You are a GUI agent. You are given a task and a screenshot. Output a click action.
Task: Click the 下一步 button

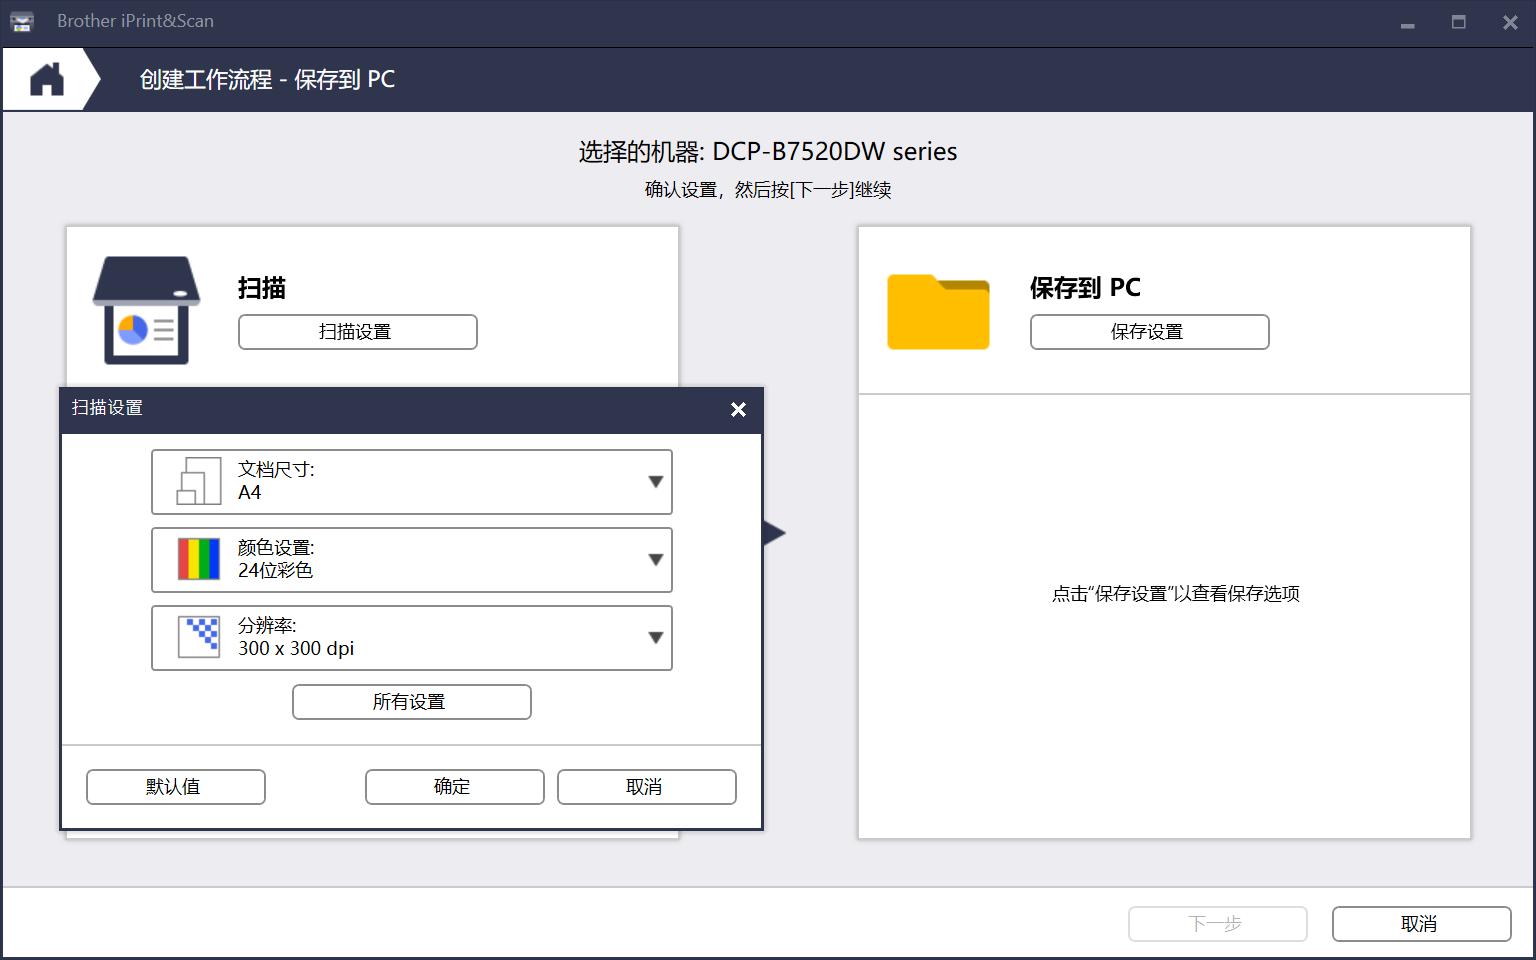1218,923
